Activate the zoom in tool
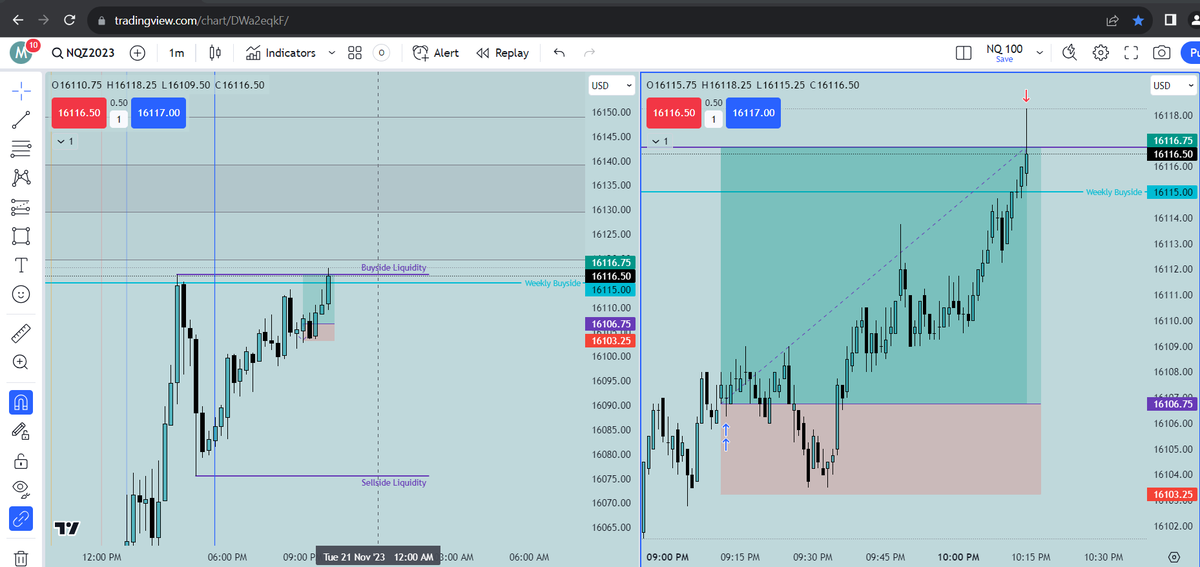 [x=20, y=362]
